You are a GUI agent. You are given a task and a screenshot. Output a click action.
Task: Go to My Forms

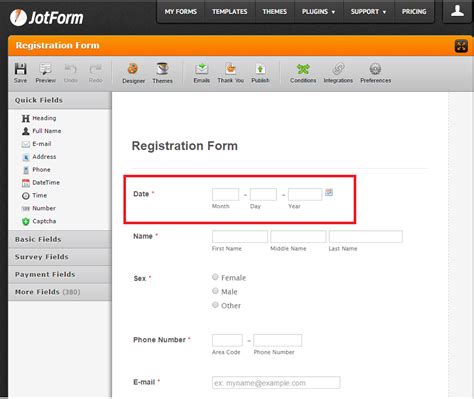point(181,12)
